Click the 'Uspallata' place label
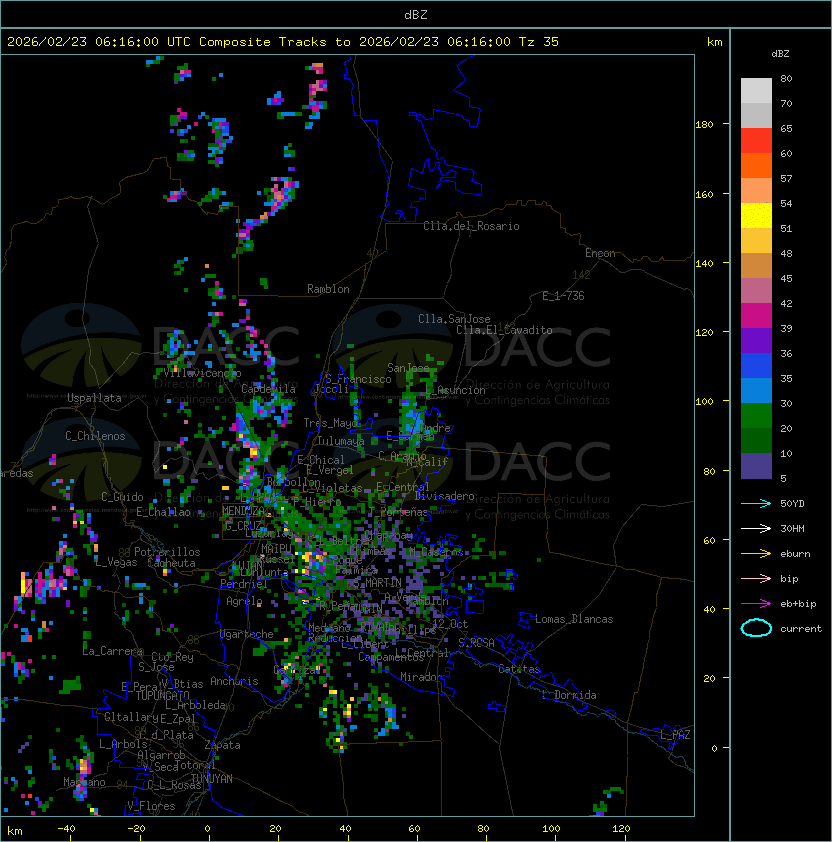Screen dimensions: 832x842 [94, 398]
